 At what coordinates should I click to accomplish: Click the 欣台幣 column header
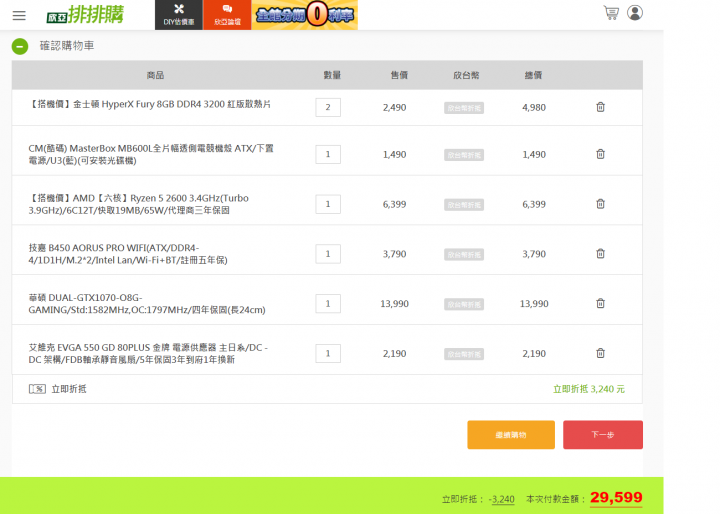[x=466, y=75]
